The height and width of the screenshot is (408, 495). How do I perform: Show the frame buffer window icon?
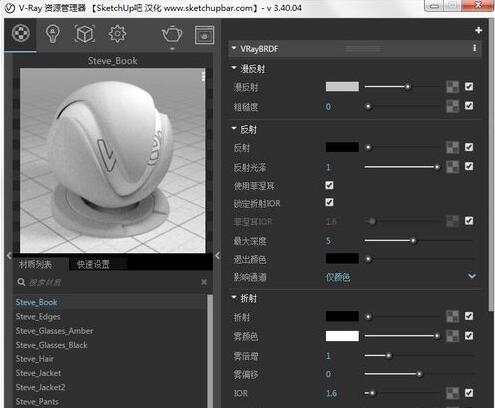coord(204,35)
